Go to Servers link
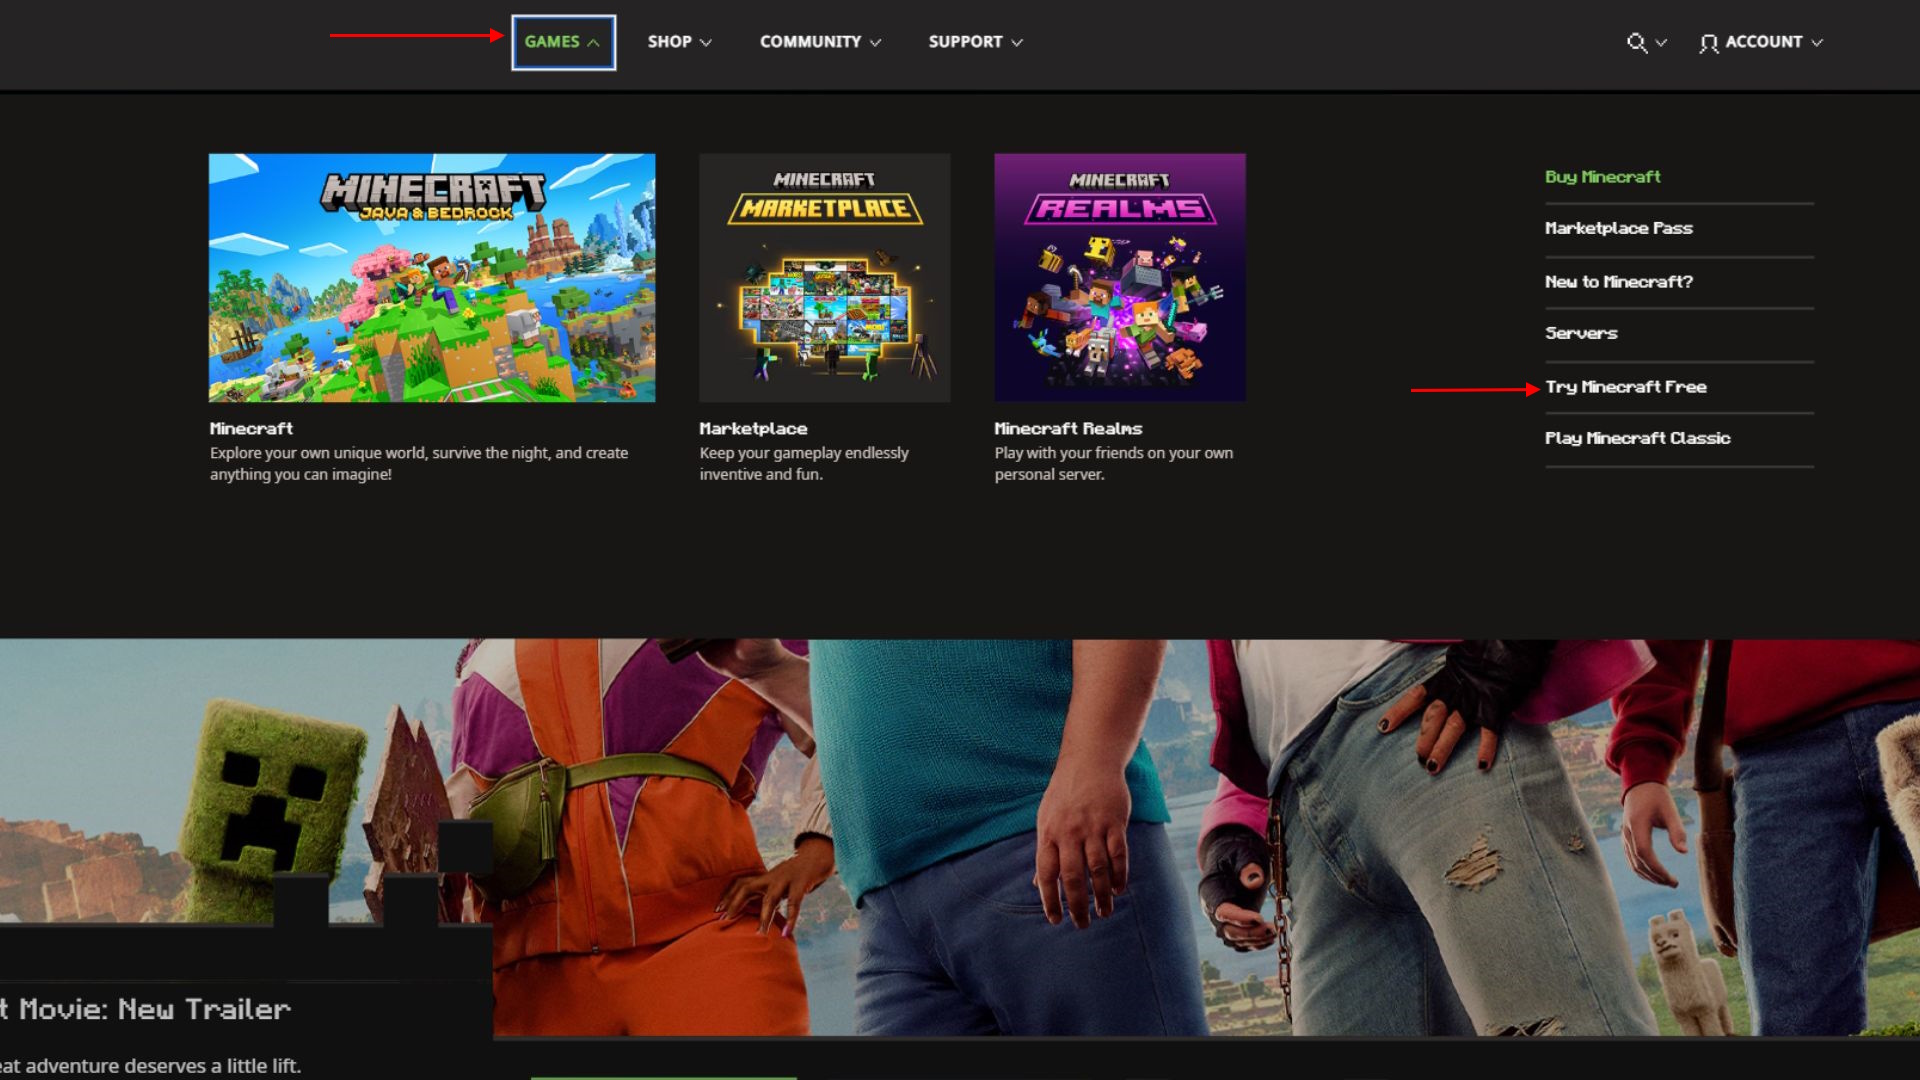 pyautogui.click(x=1580, y=333)
